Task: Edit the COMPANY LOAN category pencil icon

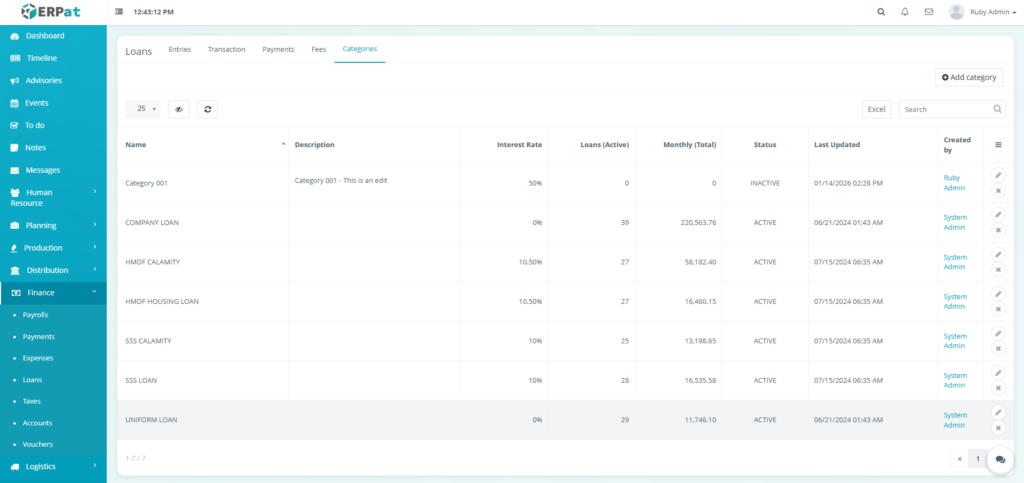Action: 997,215
